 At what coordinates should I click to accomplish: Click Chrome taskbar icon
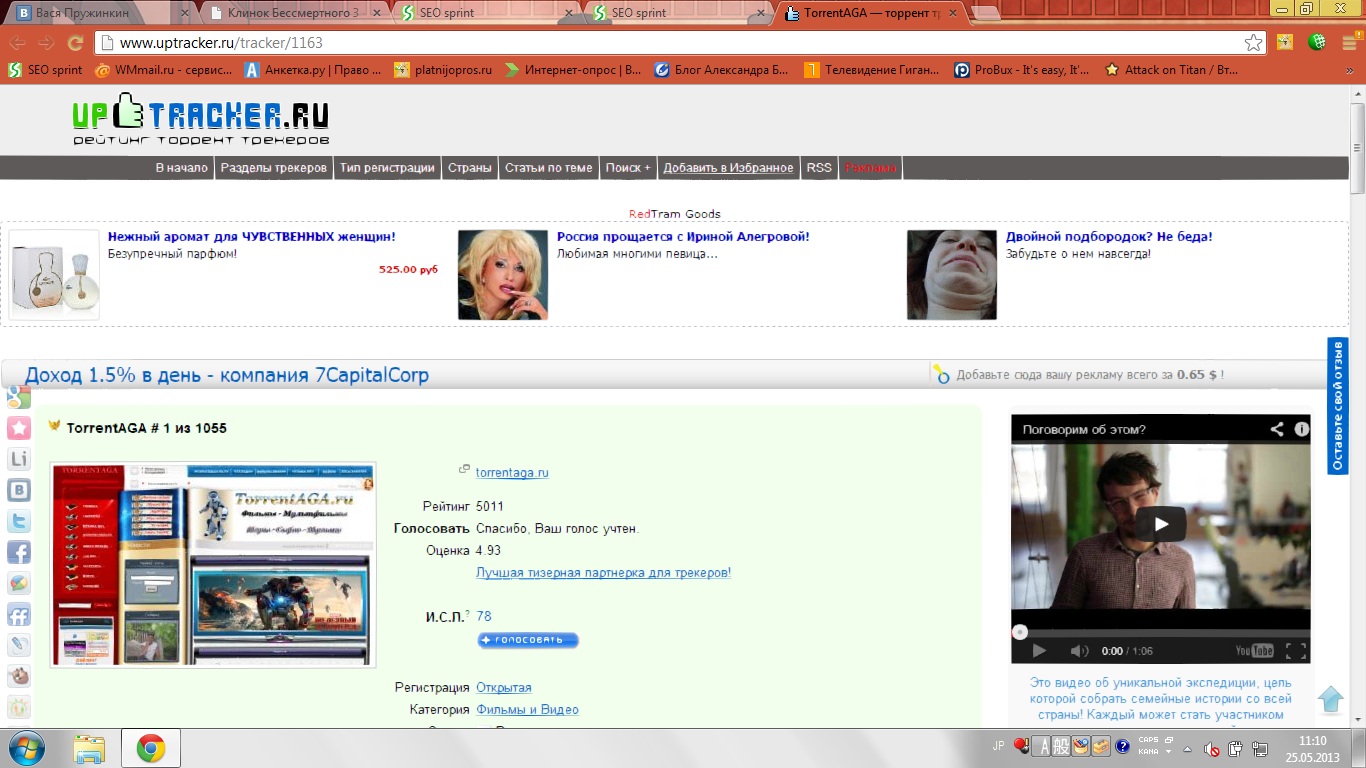click(151, 748)
